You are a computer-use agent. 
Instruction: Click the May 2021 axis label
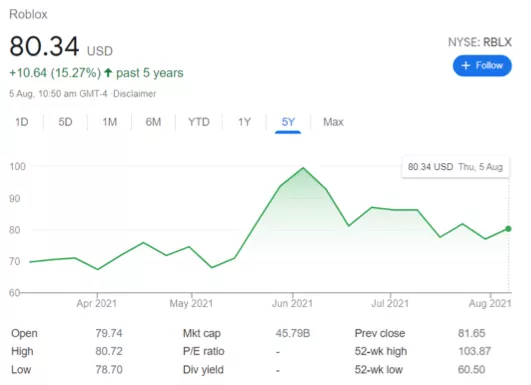pyautogui.click(x=191, y=303)
